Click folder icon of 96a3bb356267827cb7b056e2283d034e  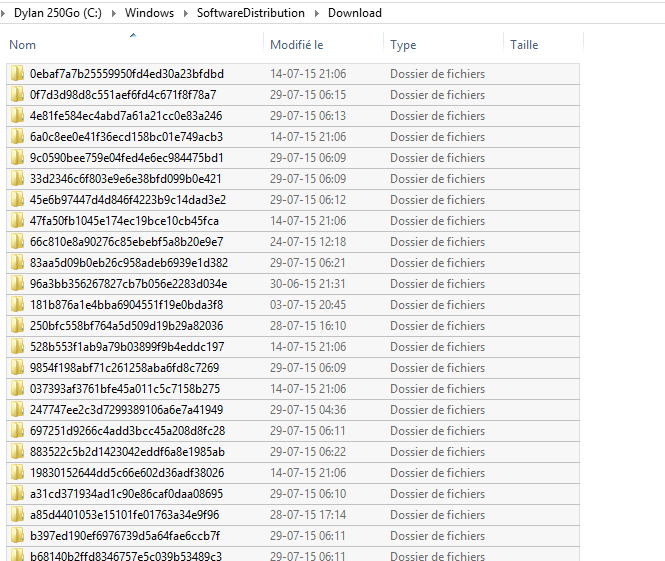[17, 284]
